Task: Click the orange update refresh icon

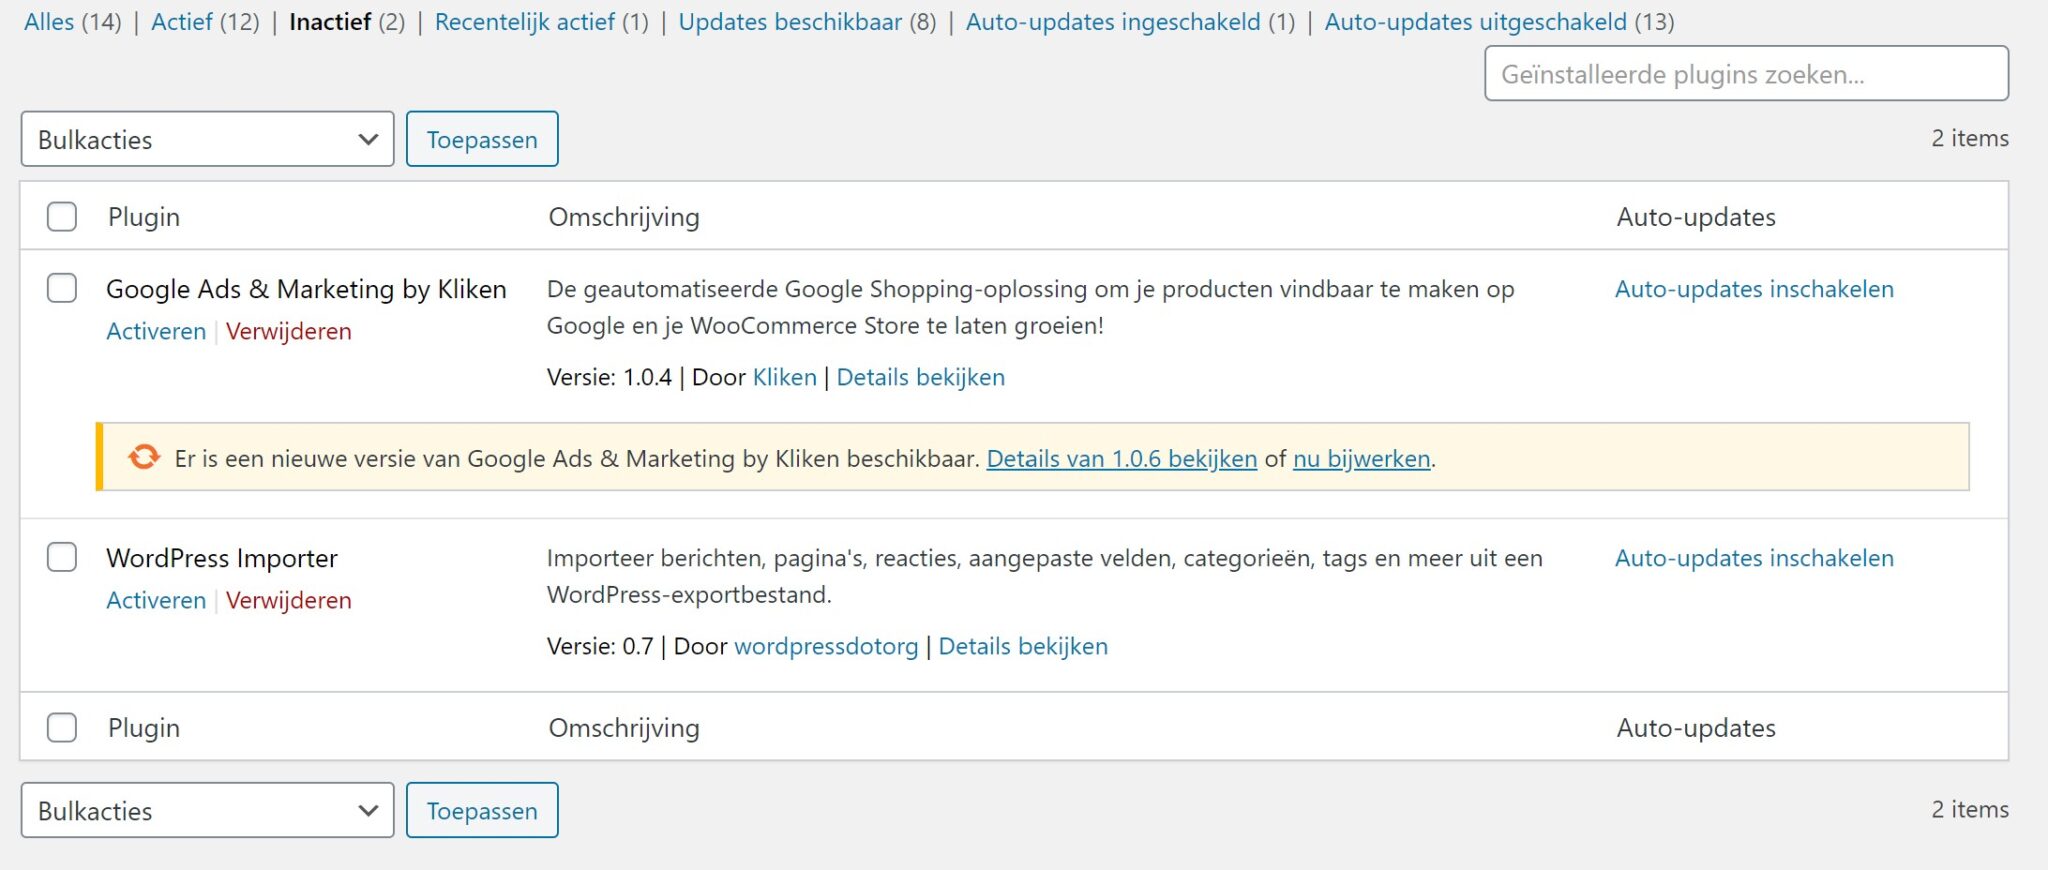Action: point(144,457)
